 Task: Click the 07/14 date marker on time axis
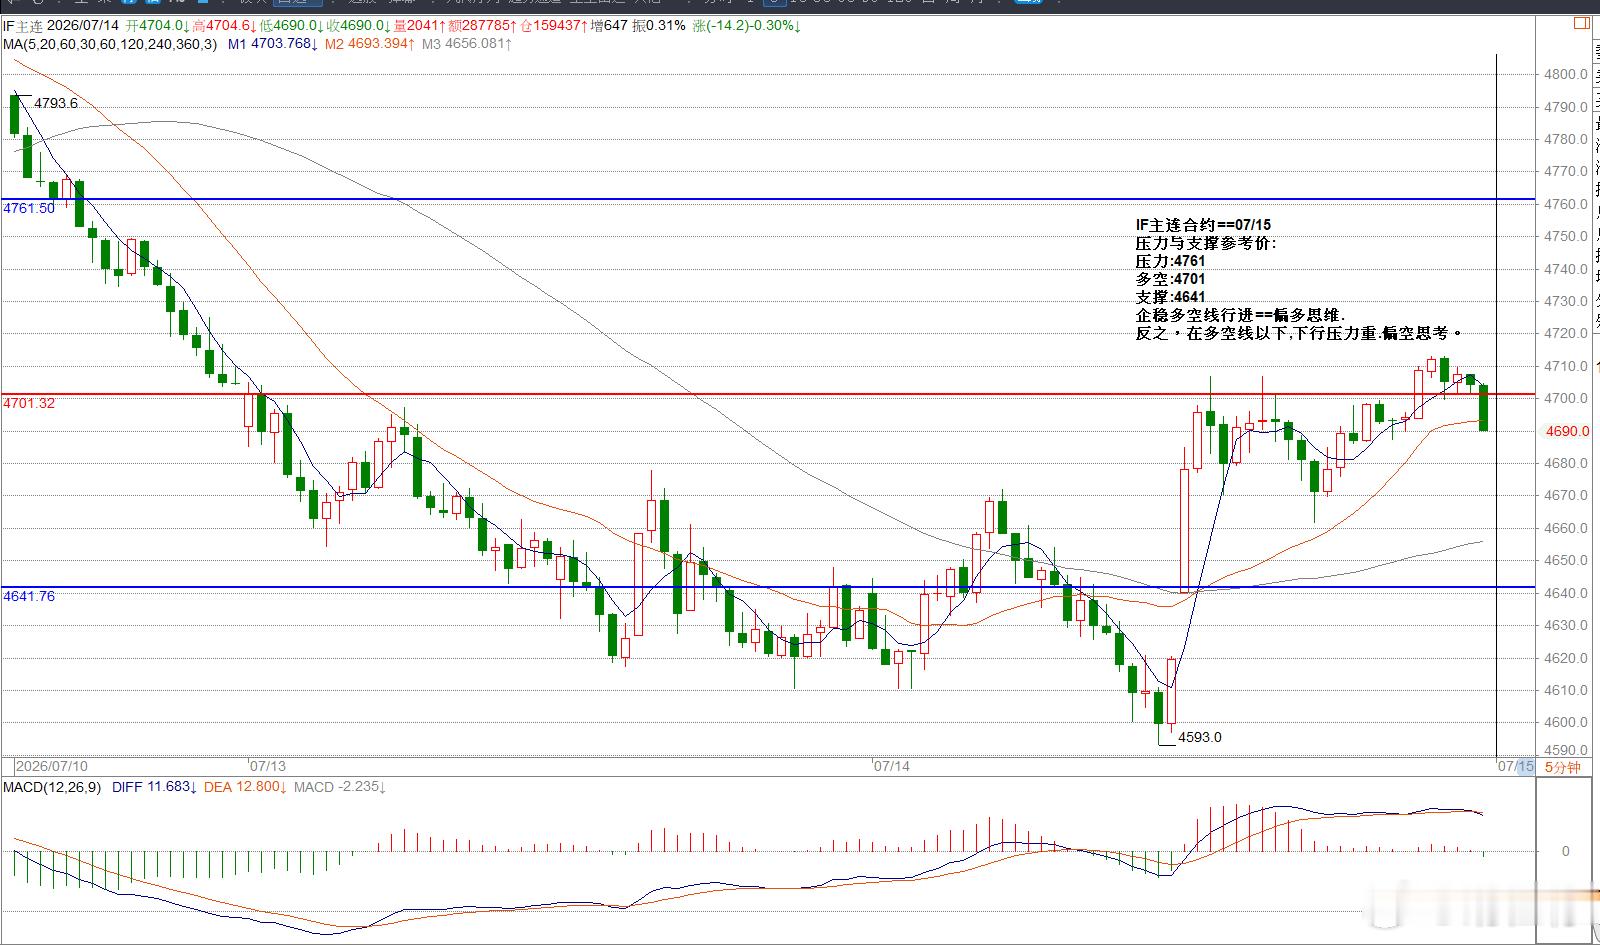coord(891,766)
